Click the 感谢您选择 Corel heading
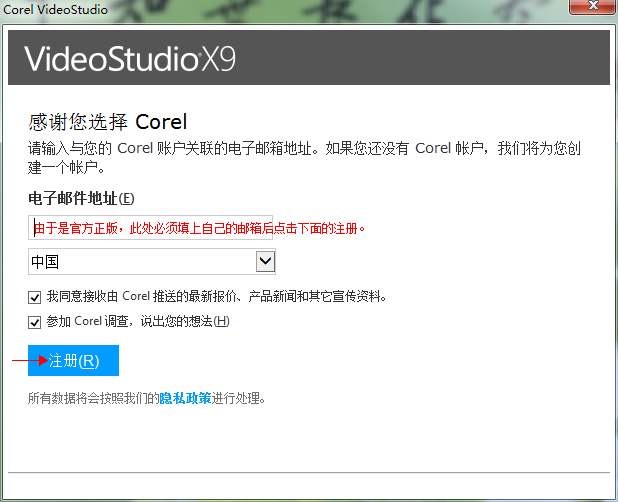Image resolution: width=618 pixels, height=502 pixels. pyautogui.click(x=107, y=122)
